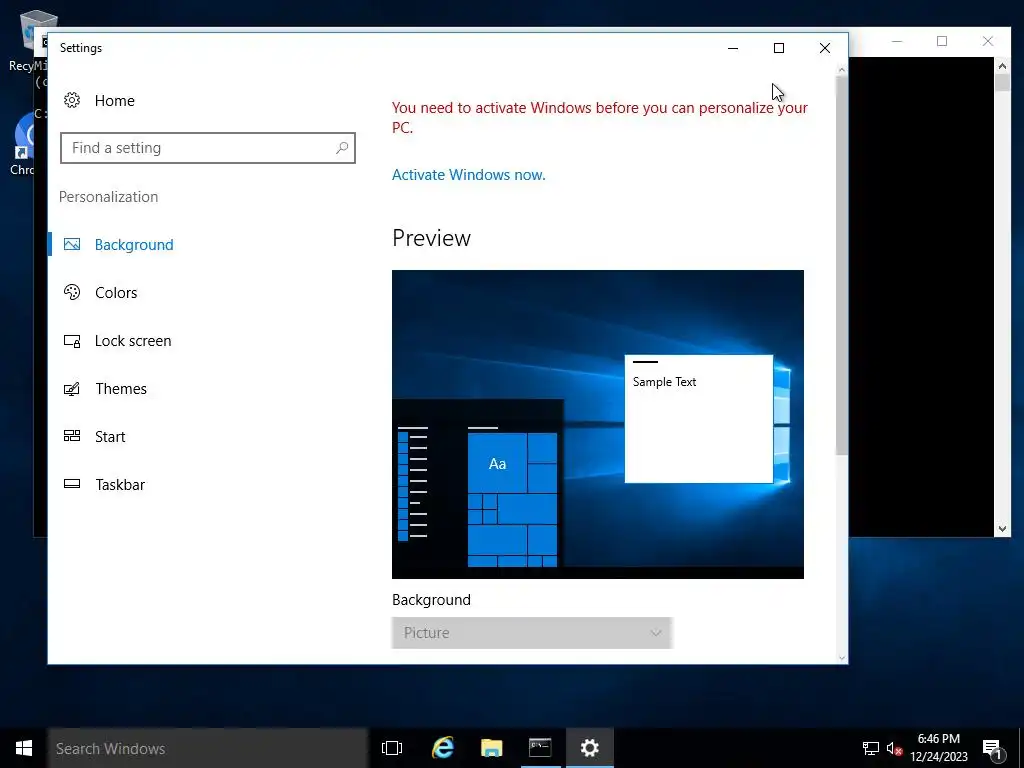Click the taskbar clock and date

[x=938, y=748]
